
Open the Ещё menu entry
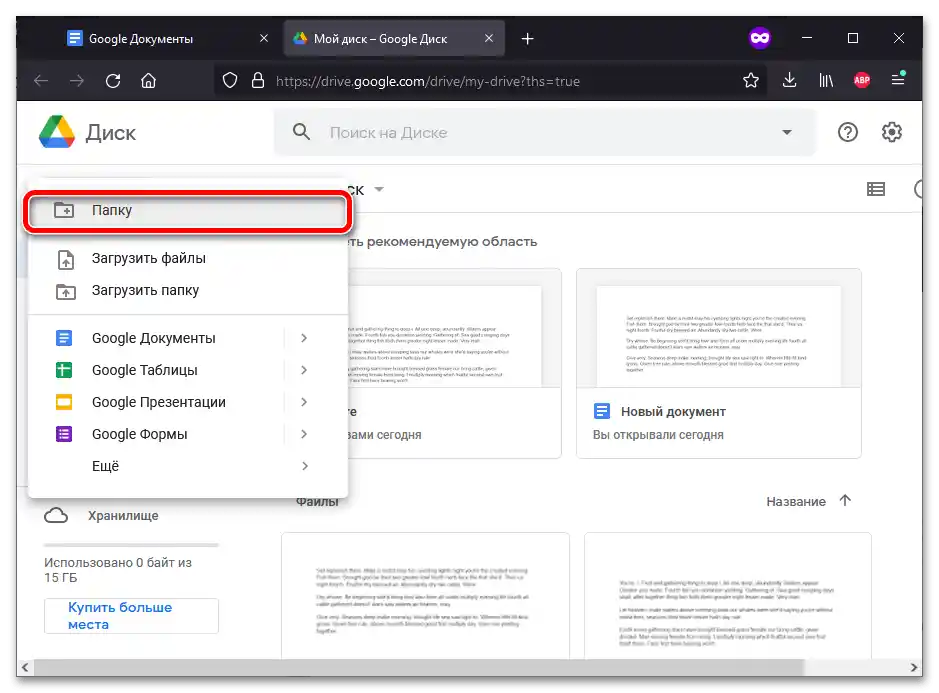pyautogui.click(x=187, y=466)
